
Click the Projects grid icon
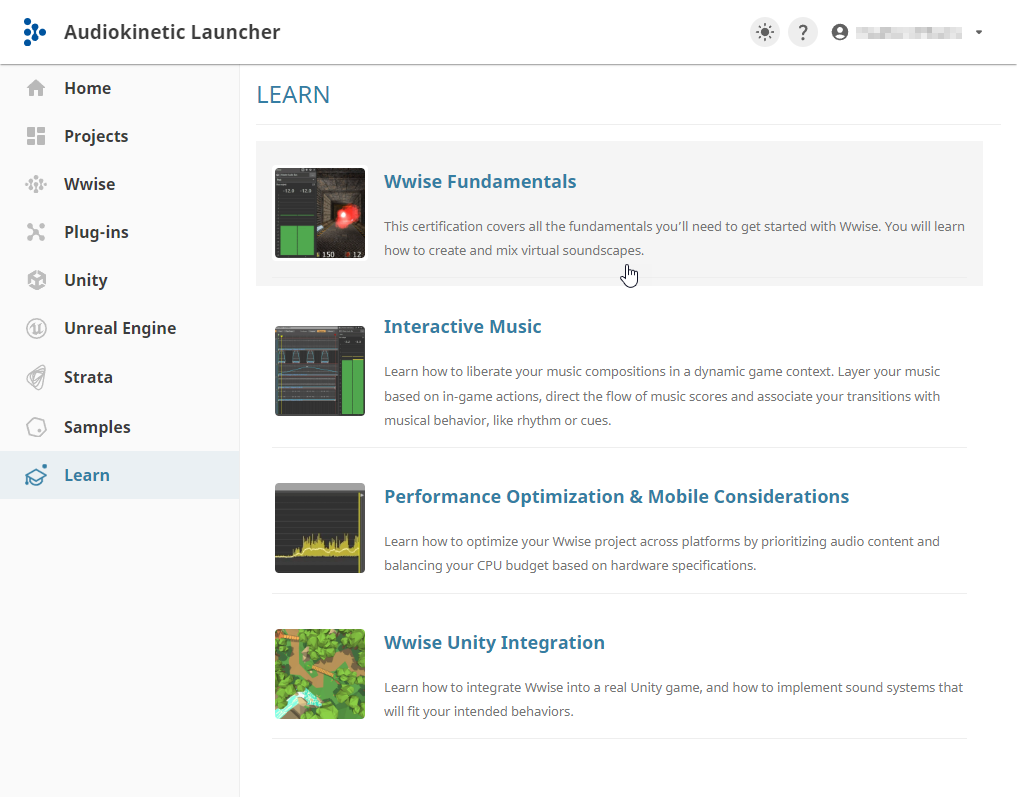point(36,136)
